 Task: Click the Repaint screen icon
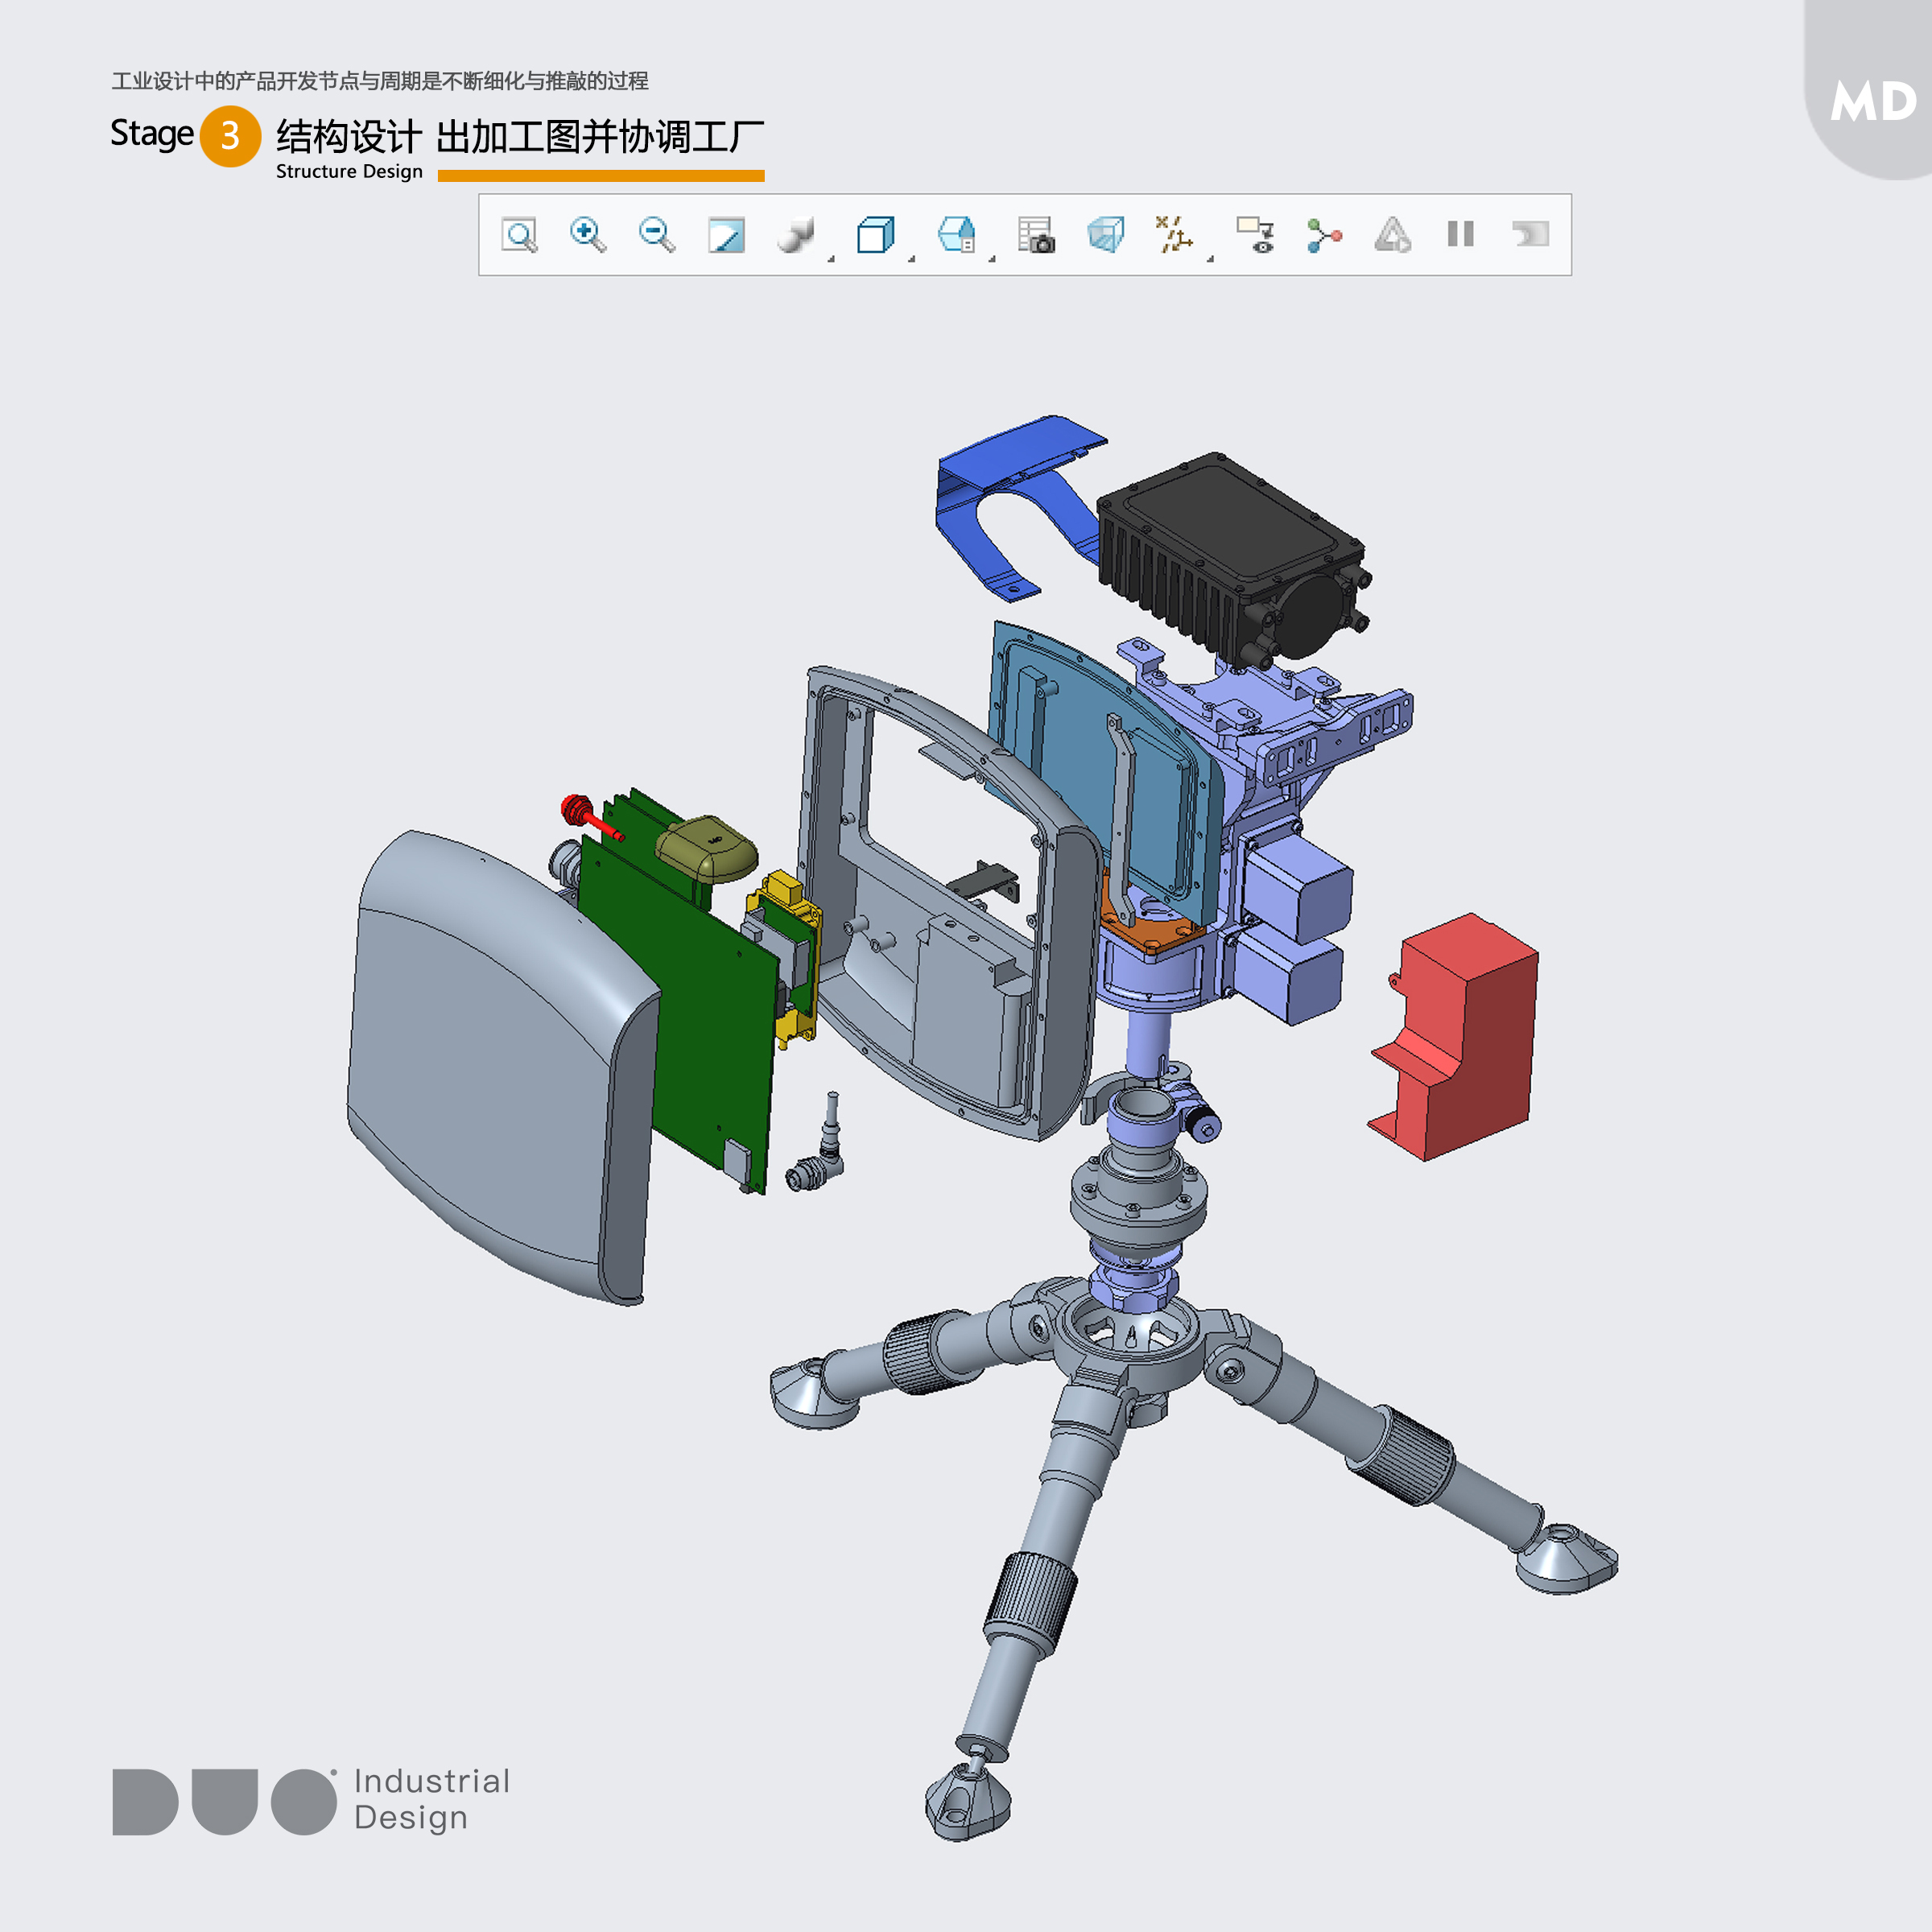726,236
